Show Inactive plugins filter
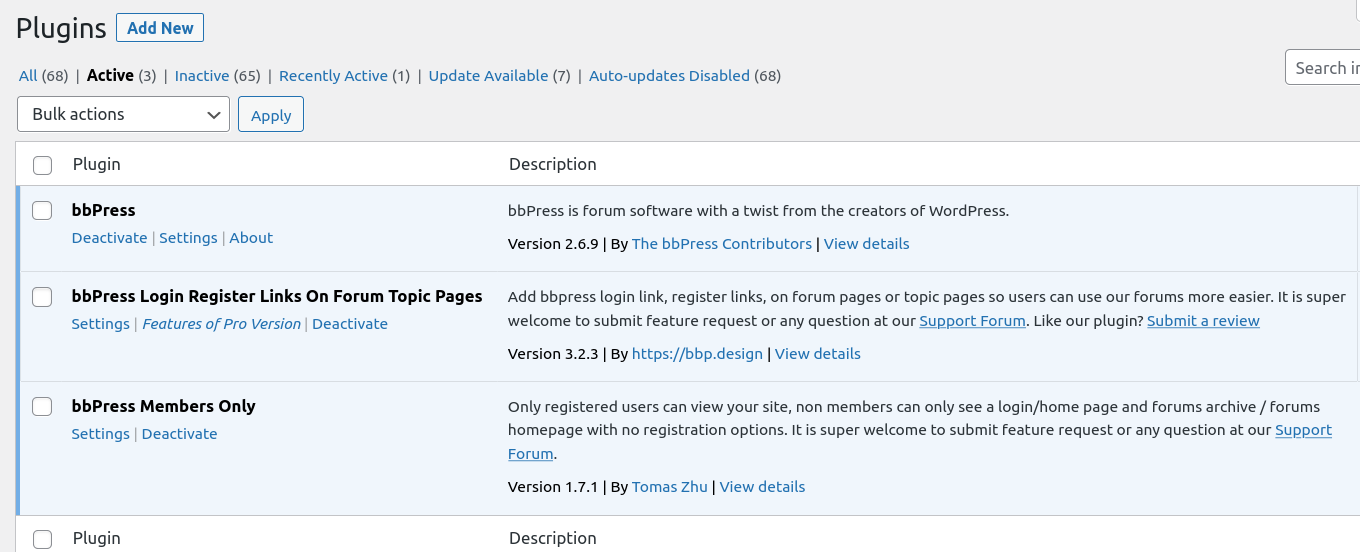Viewport: 1360px width, 552px height. 202,76
